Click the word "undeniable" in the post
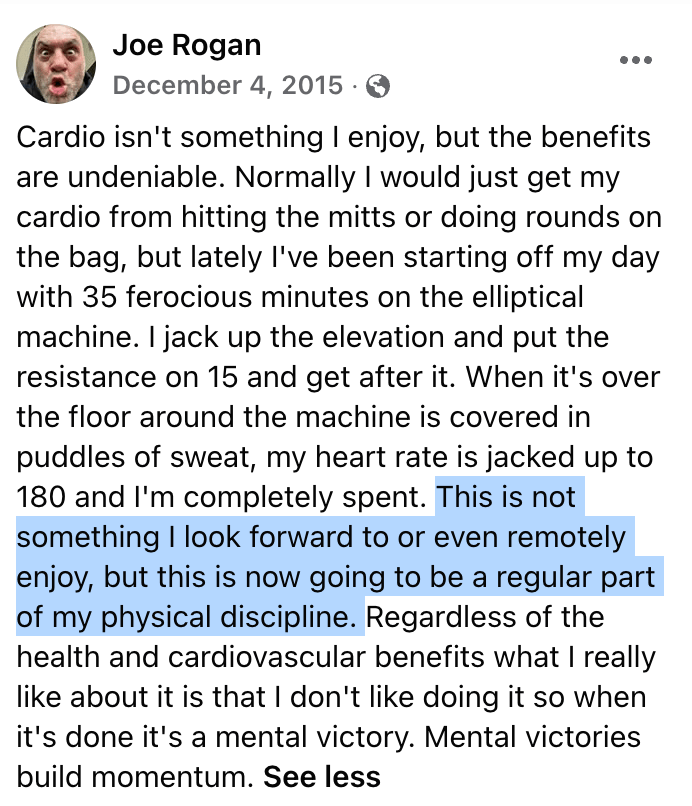 [142, 177]
